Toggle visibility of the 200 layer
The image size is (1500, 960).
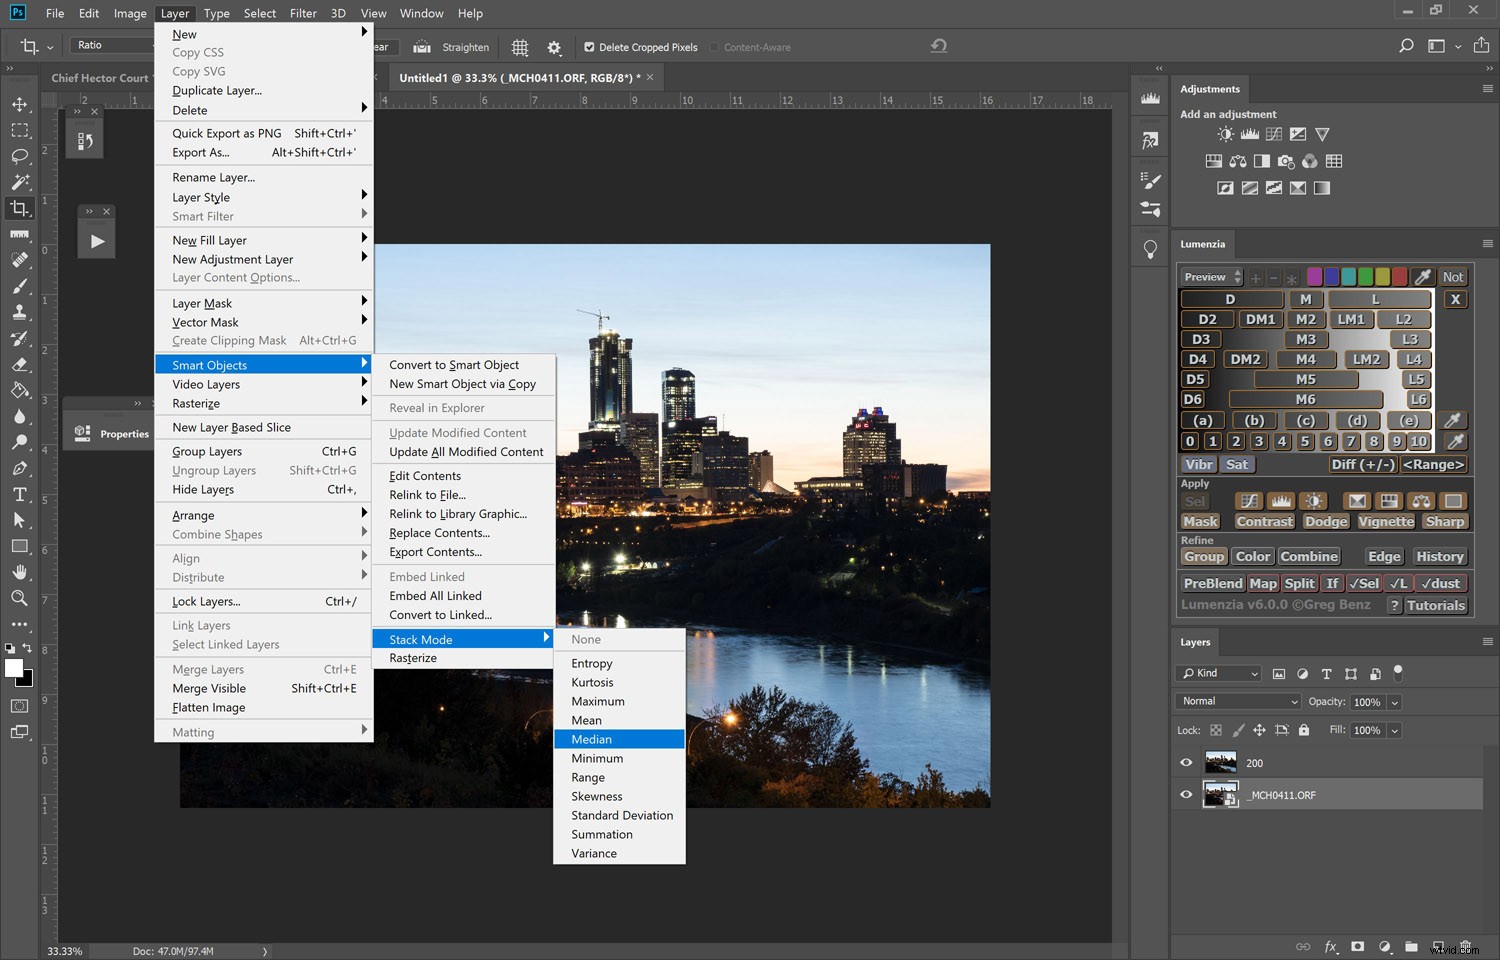(1186, 762)
